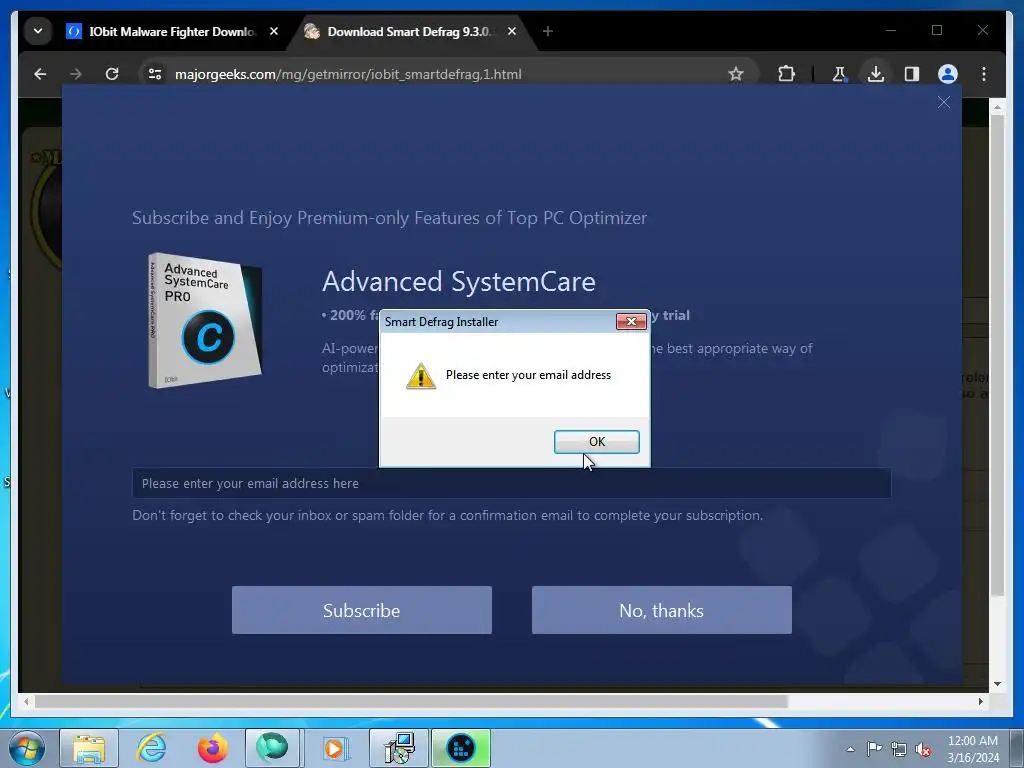Click the horizontal scrollbar thumb
Image resolution: width=1024 pixels, height=768 pixels.
click(x=411, y=701)
